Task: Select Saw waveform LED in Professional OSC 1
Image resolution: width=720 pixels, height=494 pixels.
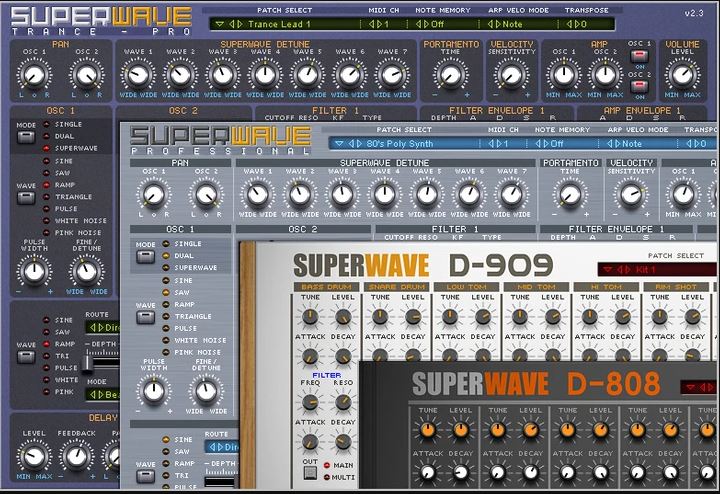Action: coord(166,292)
